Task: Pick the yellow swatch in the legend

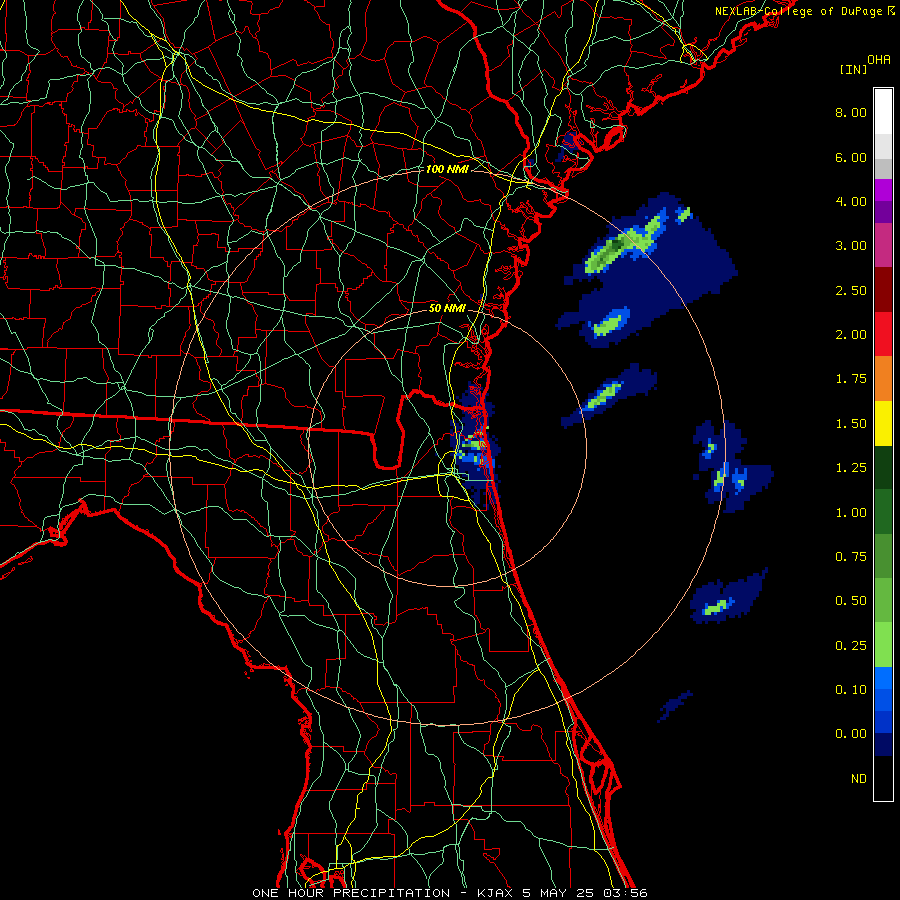Action: click(883, 424)
